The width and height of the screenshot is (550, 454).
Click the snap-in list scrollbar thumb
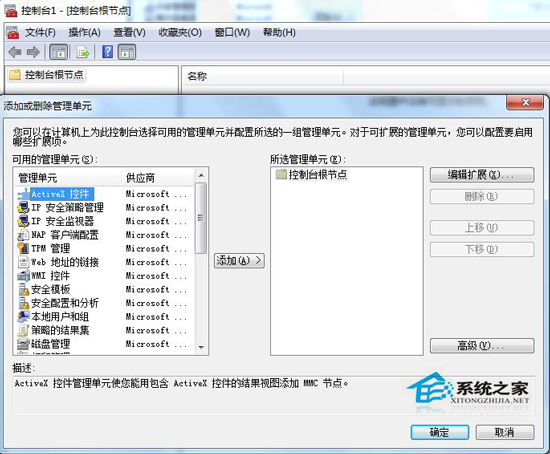[x=201, y=218]
